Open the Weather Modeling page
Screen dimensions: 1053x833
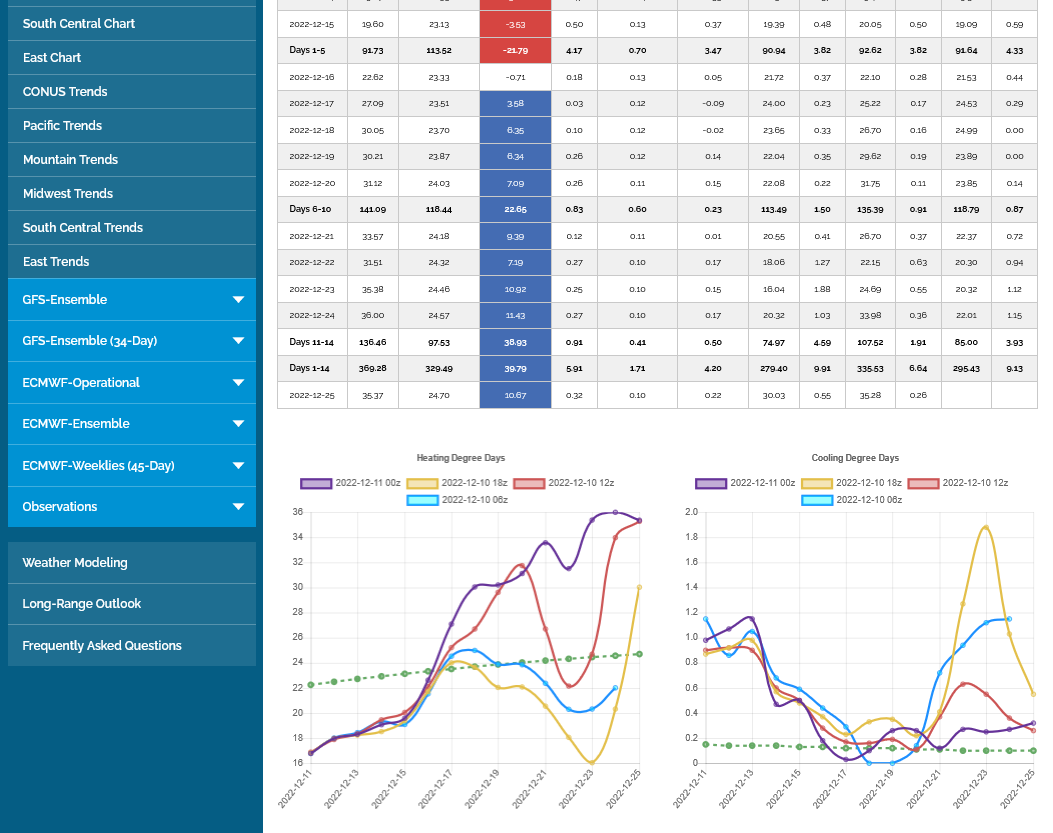point(75,563)
